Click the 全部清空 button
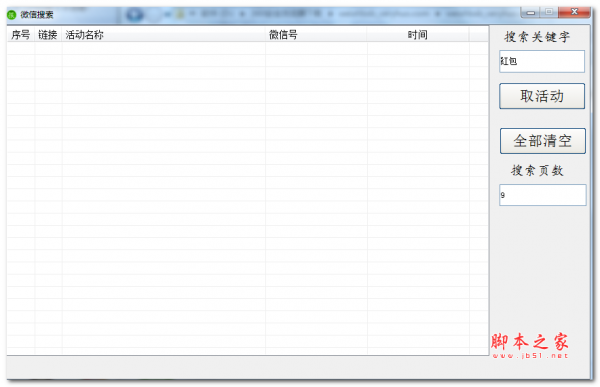Screen dimensions: 600x387 click(x=543, y=141)
